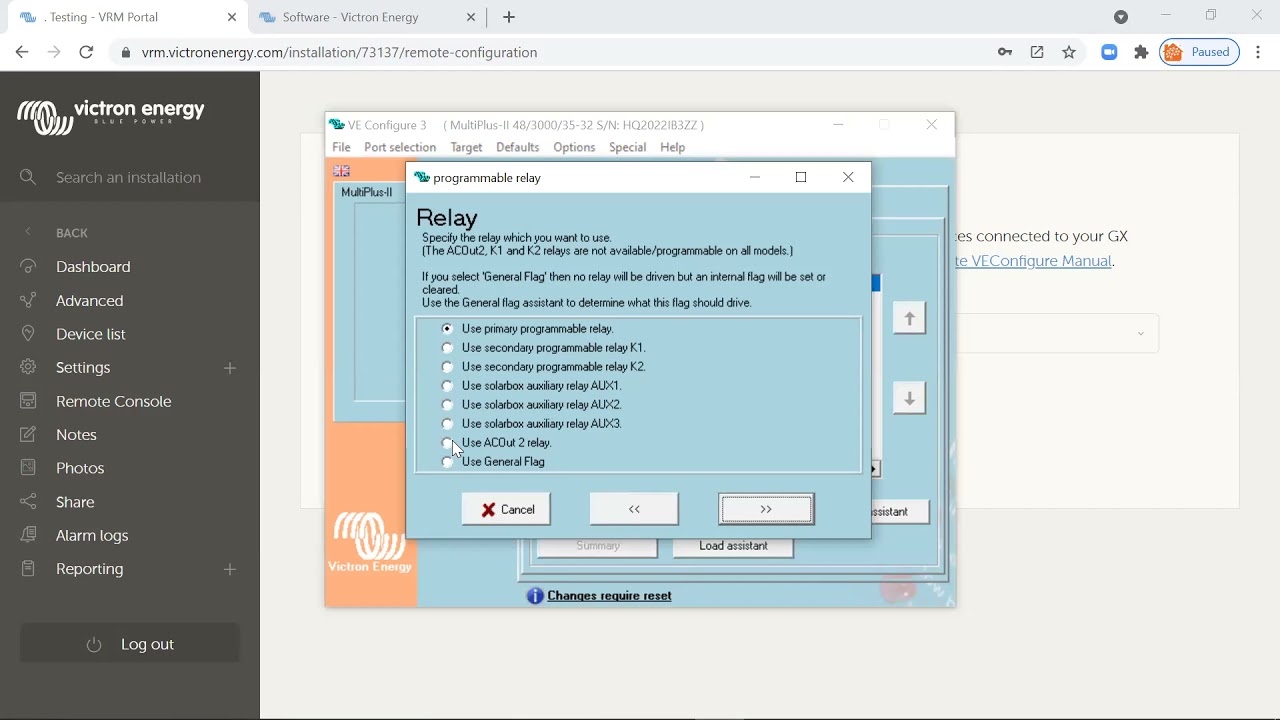Close the Software - Victron Energy tab

click(x=472, y=17)
